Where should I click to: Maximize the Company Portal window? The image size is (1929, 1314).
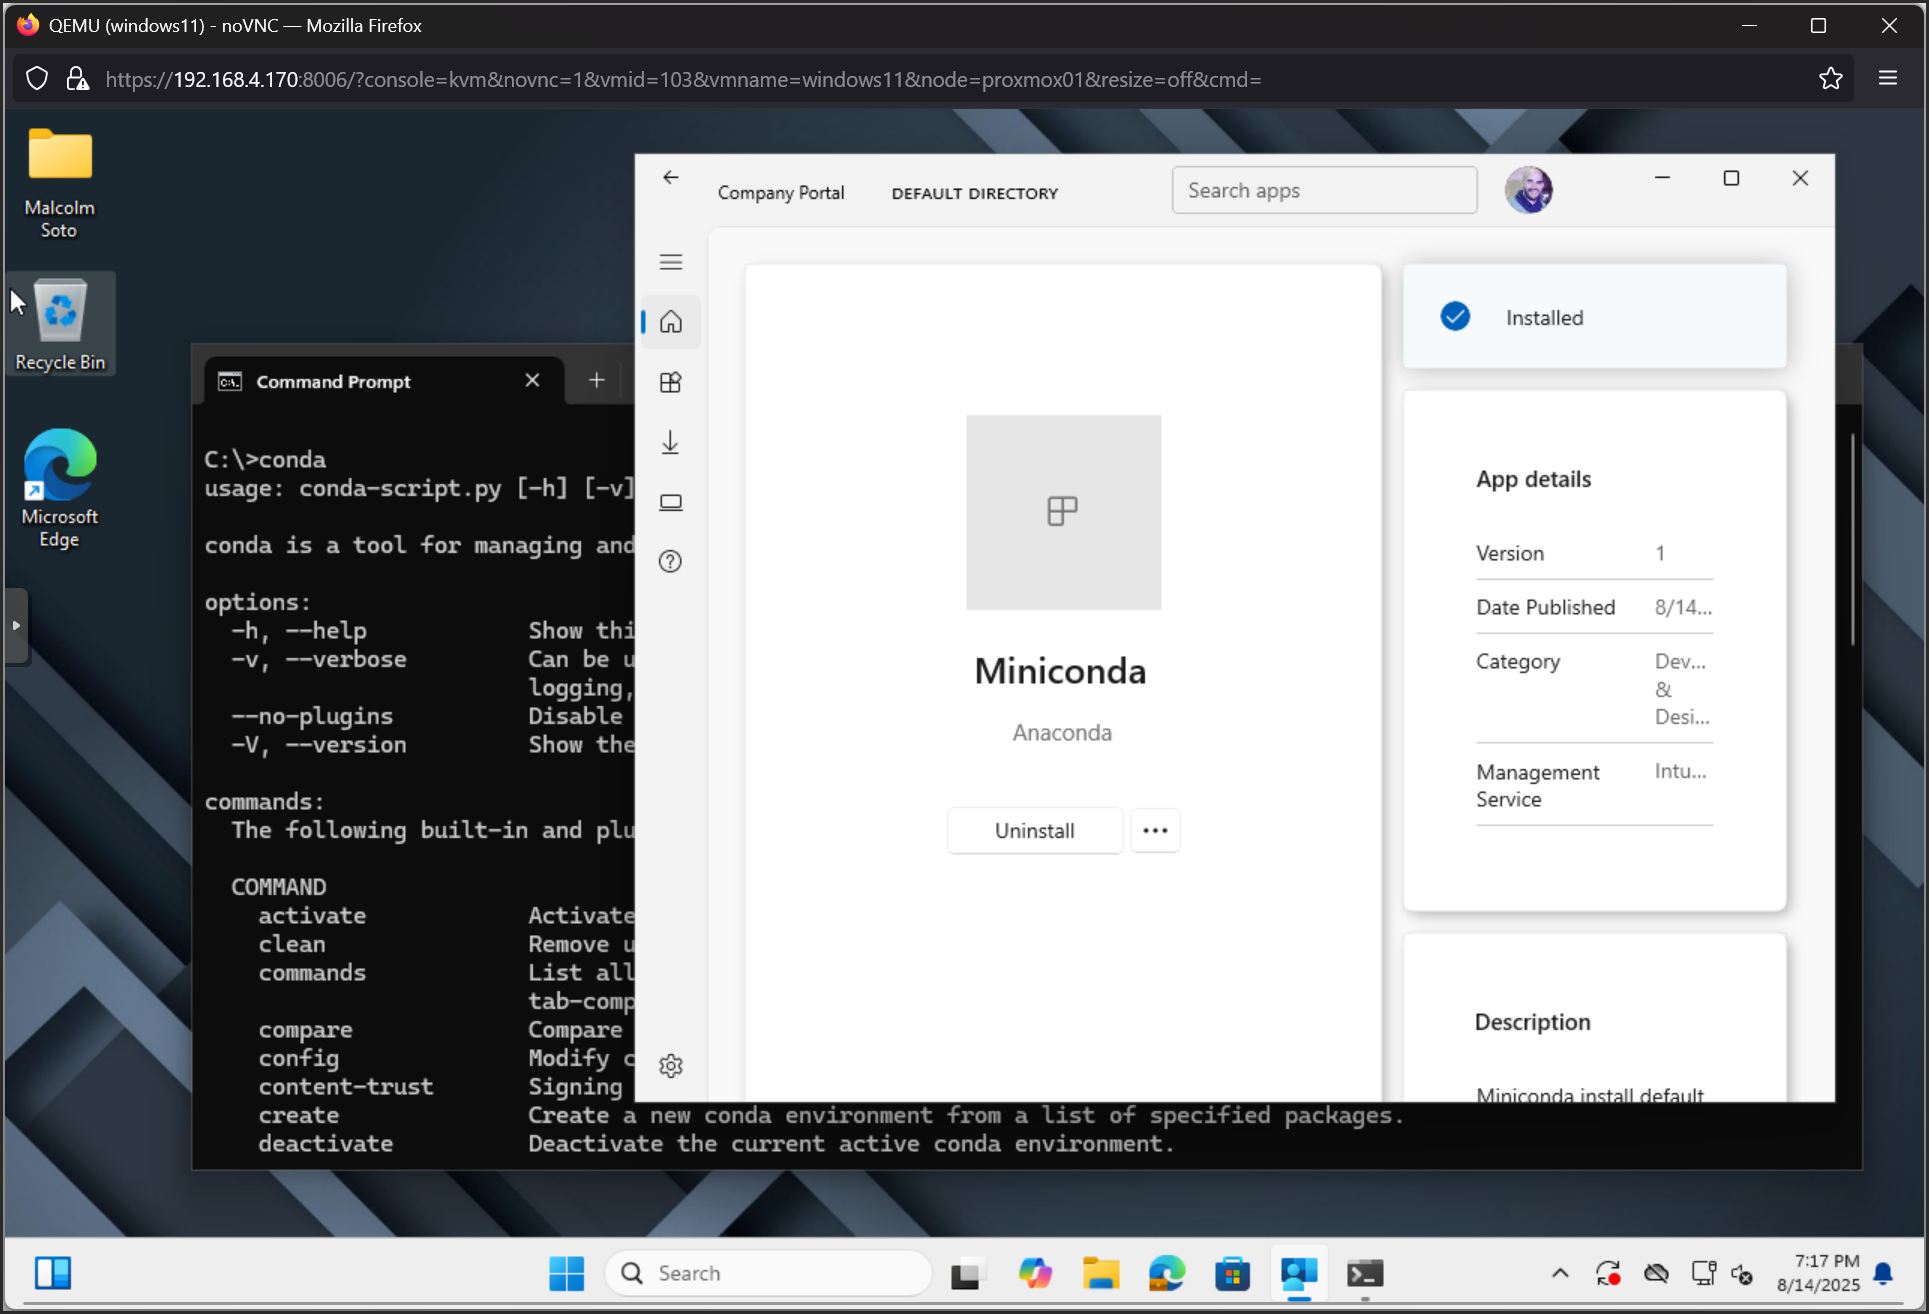coord(1731,178)
